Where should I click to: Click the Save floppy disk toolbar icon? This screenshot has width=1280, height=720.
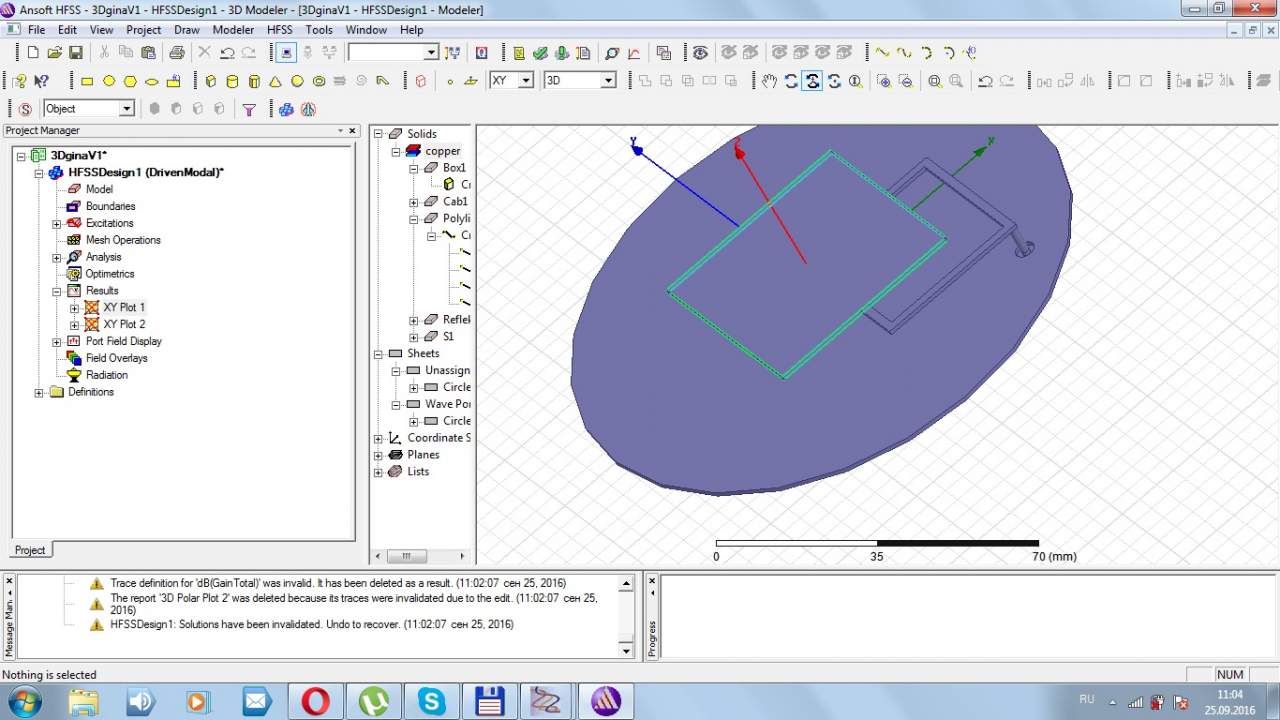coord(75,53)
